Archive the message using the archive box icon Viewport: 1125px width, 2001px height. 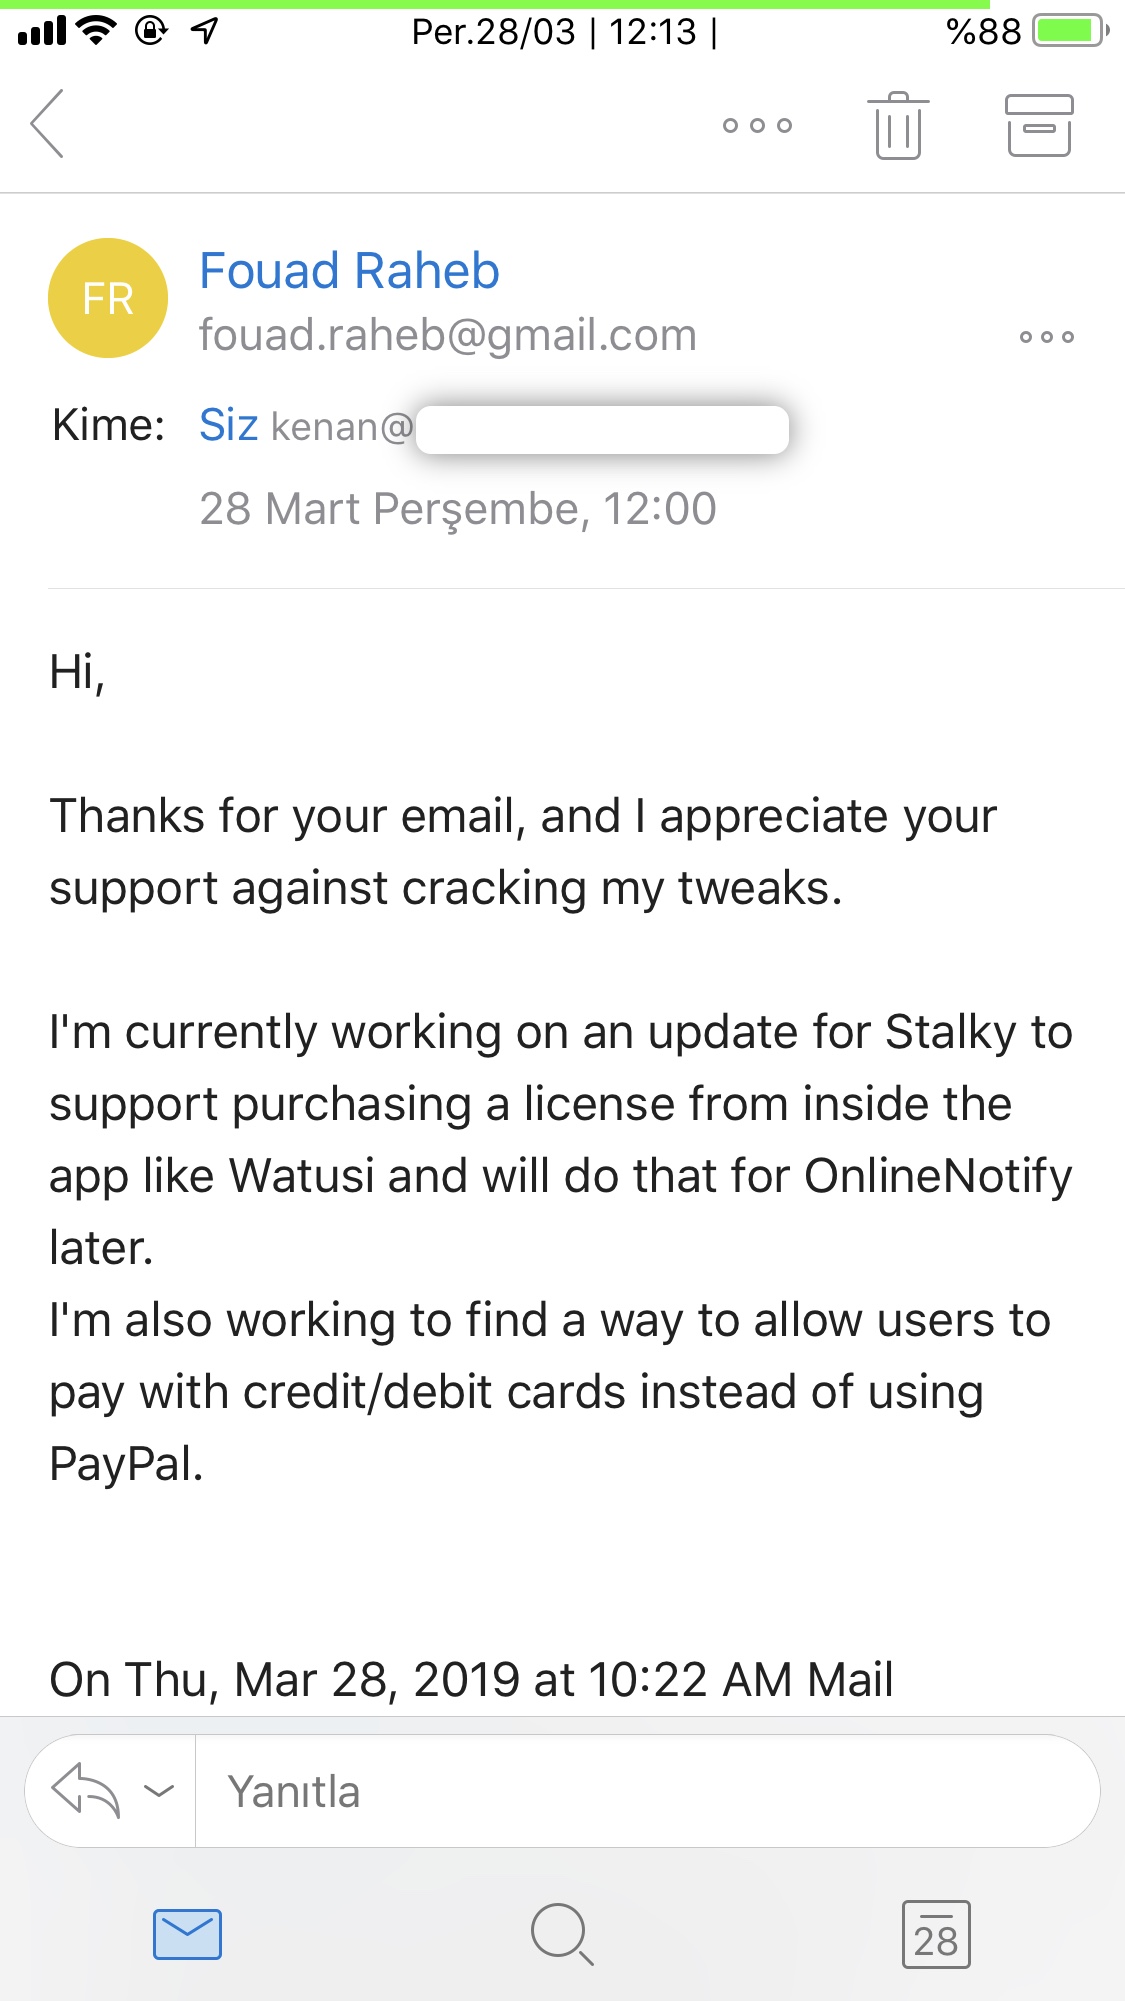tap(1039, 125)
